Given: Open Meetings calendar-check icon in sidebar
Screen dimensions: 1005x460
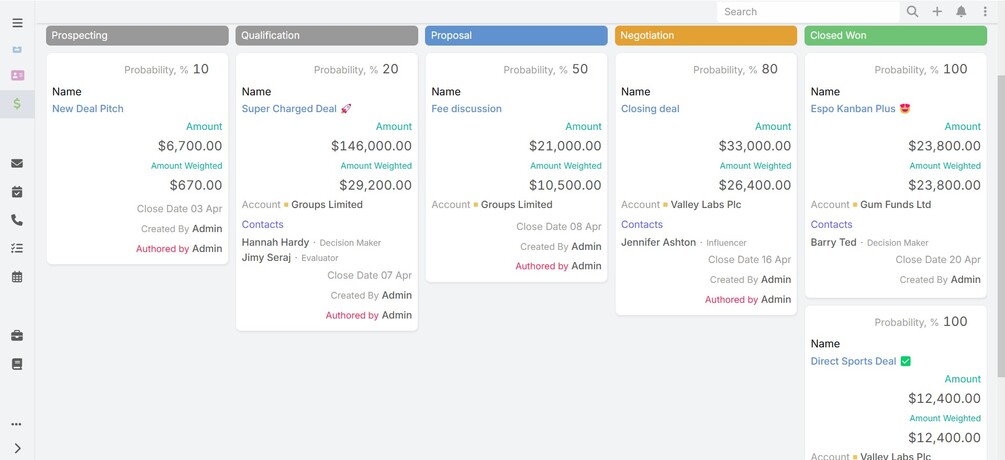Looking at the screenshot, I should click(17, 192).
